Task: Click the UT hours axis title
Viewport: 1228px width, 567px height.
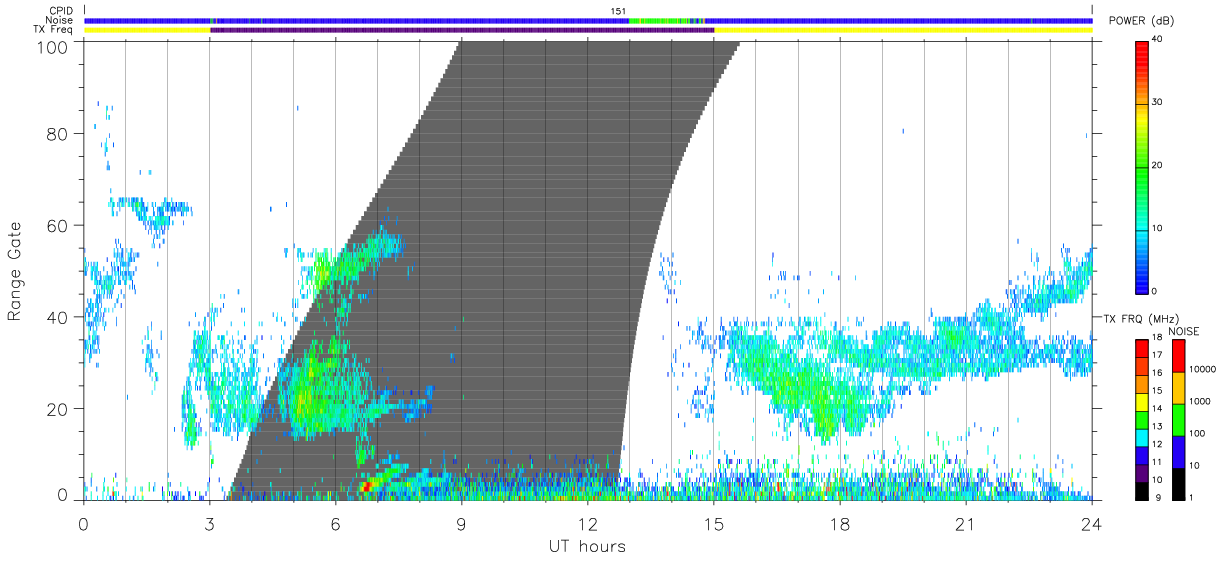Action: point(586,546)
